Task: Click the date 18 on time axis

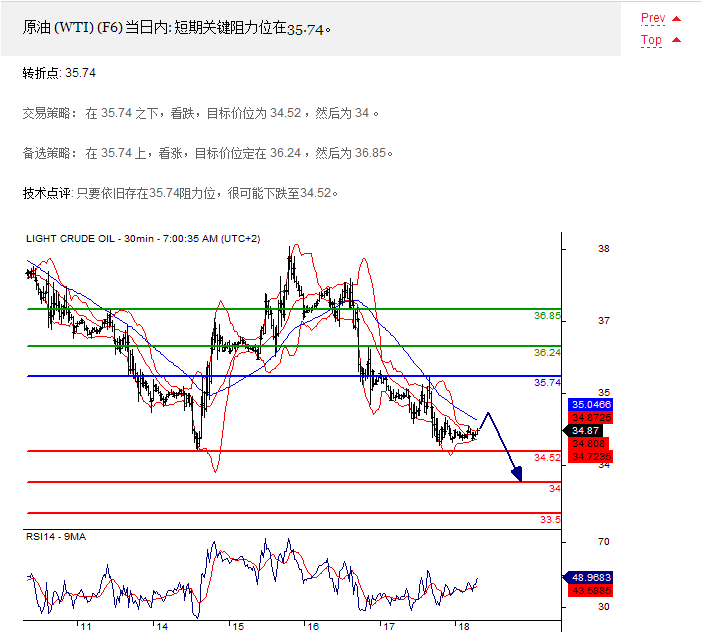Action: (x=464, y=626)
